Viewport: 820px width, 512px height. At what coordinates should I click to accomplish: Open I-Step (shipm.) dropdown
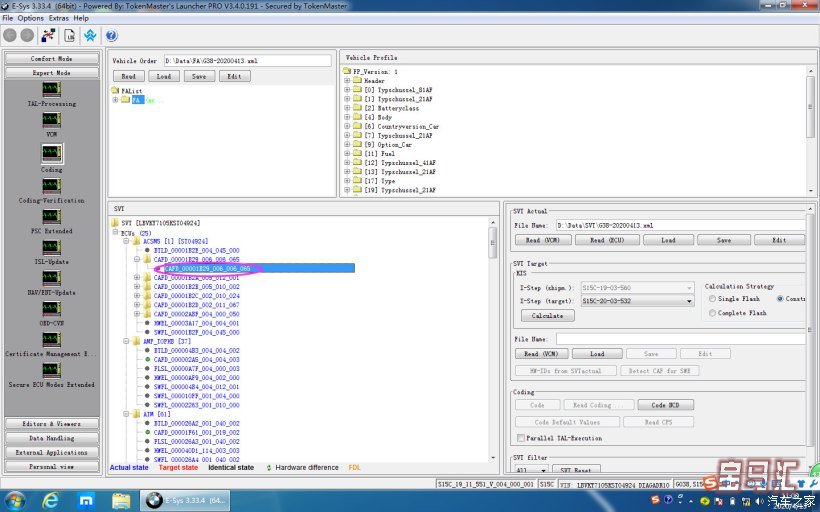tap(689, 288)
